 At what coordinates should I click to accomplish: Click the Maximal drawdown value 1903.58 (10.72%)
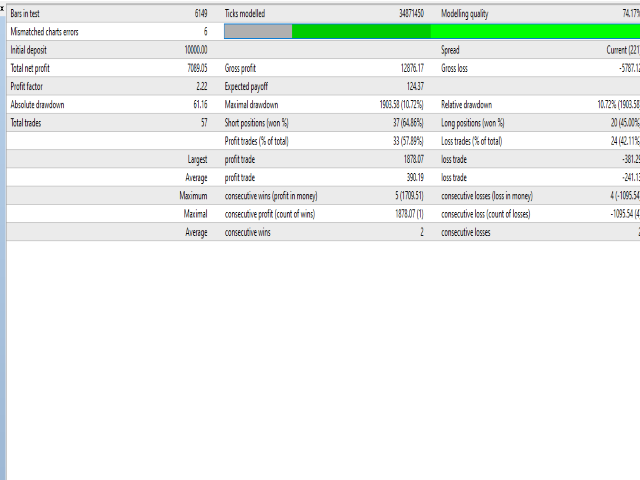[x=394, y=104]
